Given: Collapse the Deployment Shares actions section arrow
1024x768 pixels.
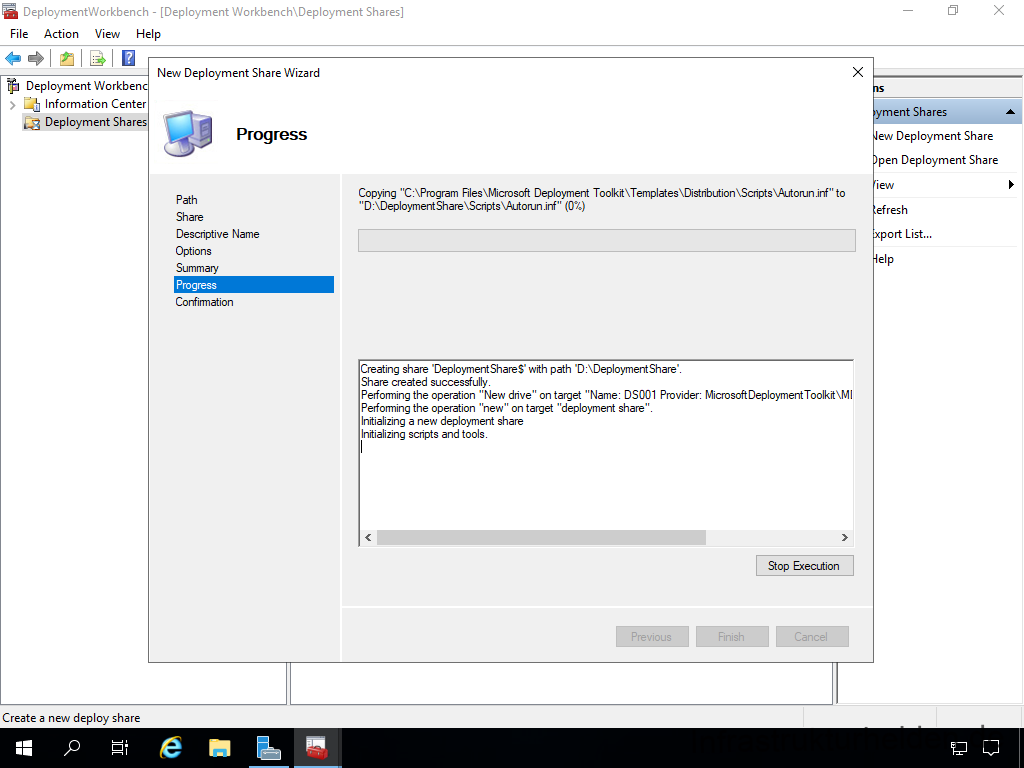Looking at the screenshot, I should click(1010, 112).
